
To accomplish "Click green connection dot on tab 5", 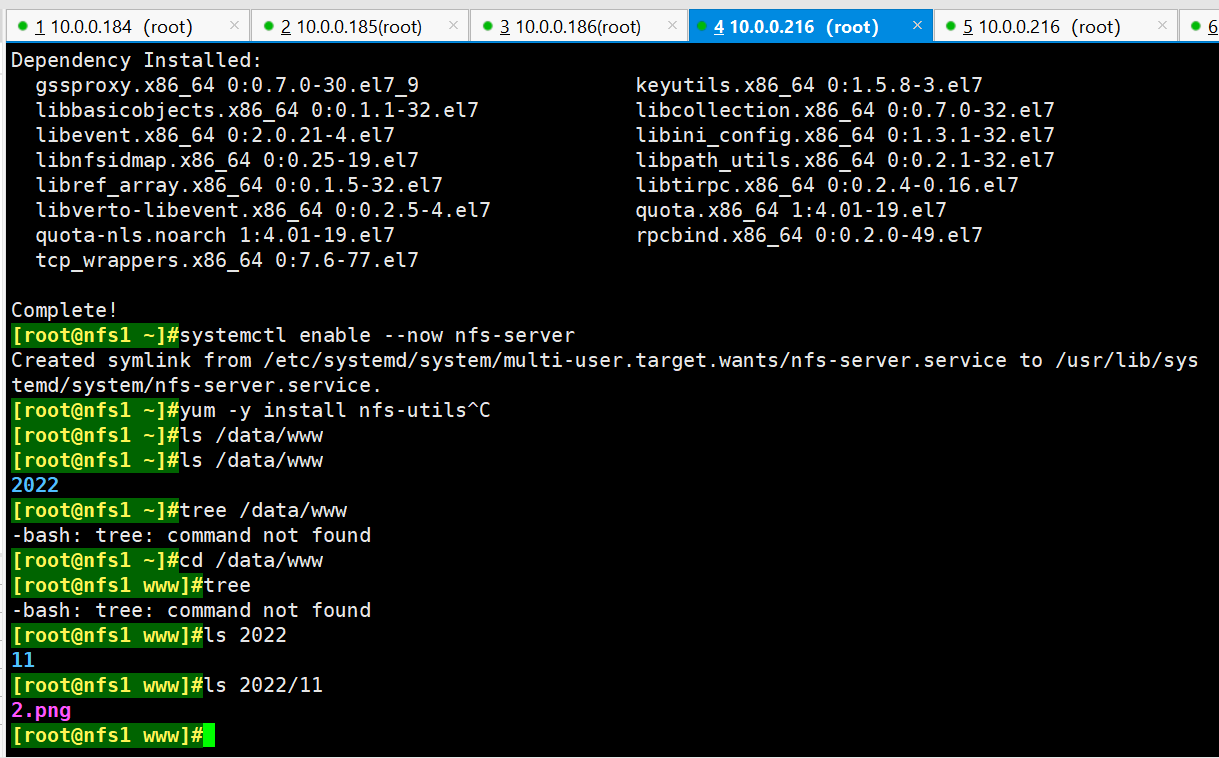I will pos(951,26).
